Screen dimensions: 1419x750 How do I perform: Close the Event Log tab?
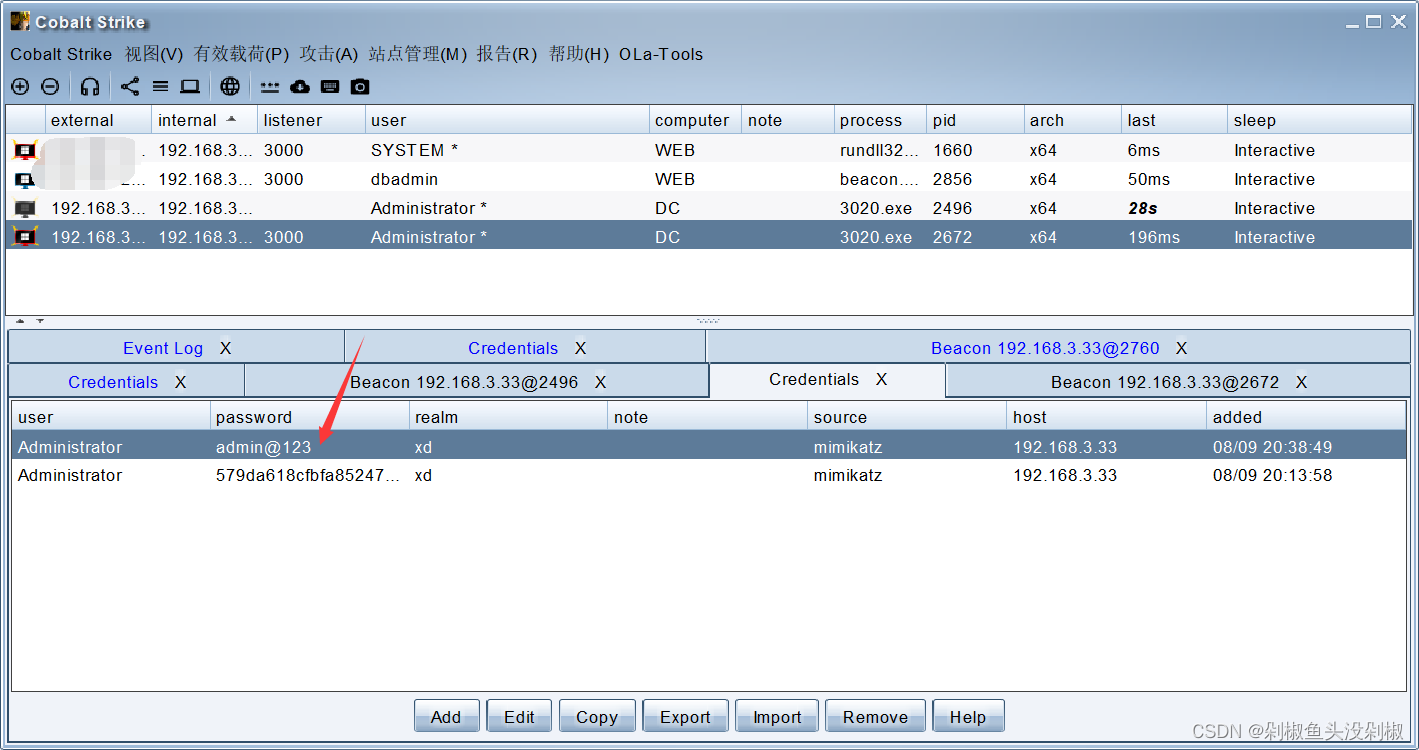coord(225,348)
